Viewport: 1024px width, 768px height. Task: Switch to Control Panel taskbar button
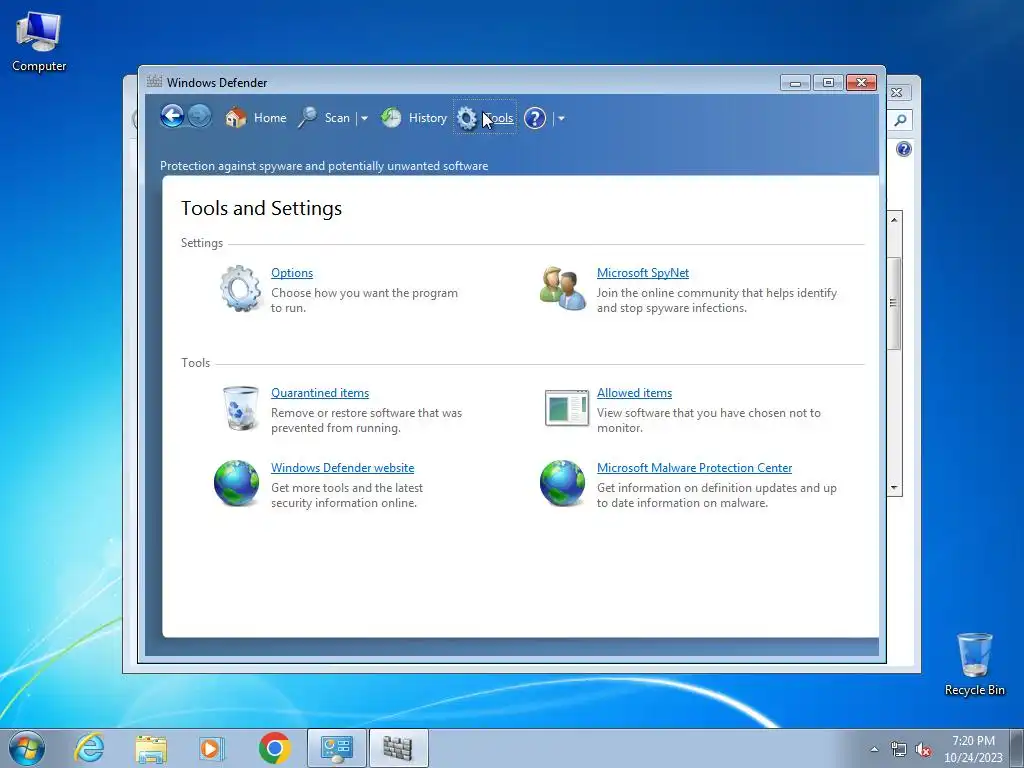pos(337,748)
